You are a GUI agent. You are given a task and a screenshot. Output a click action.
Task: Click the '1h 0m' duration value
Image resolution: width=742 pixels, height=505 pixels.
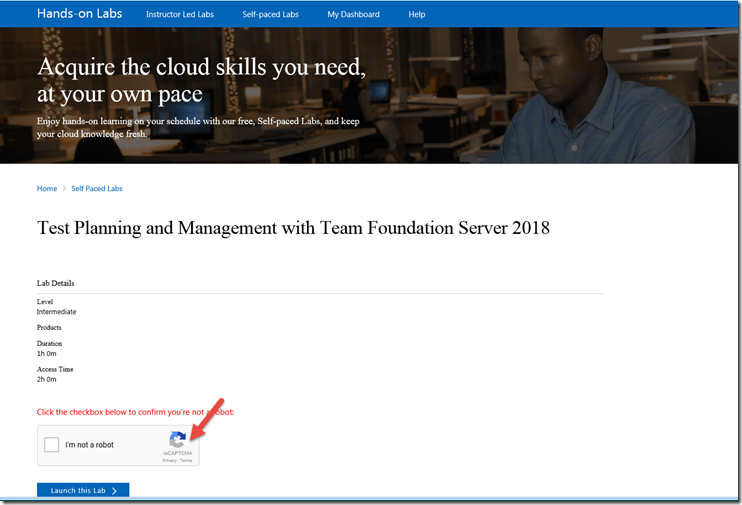click(46, 354)
